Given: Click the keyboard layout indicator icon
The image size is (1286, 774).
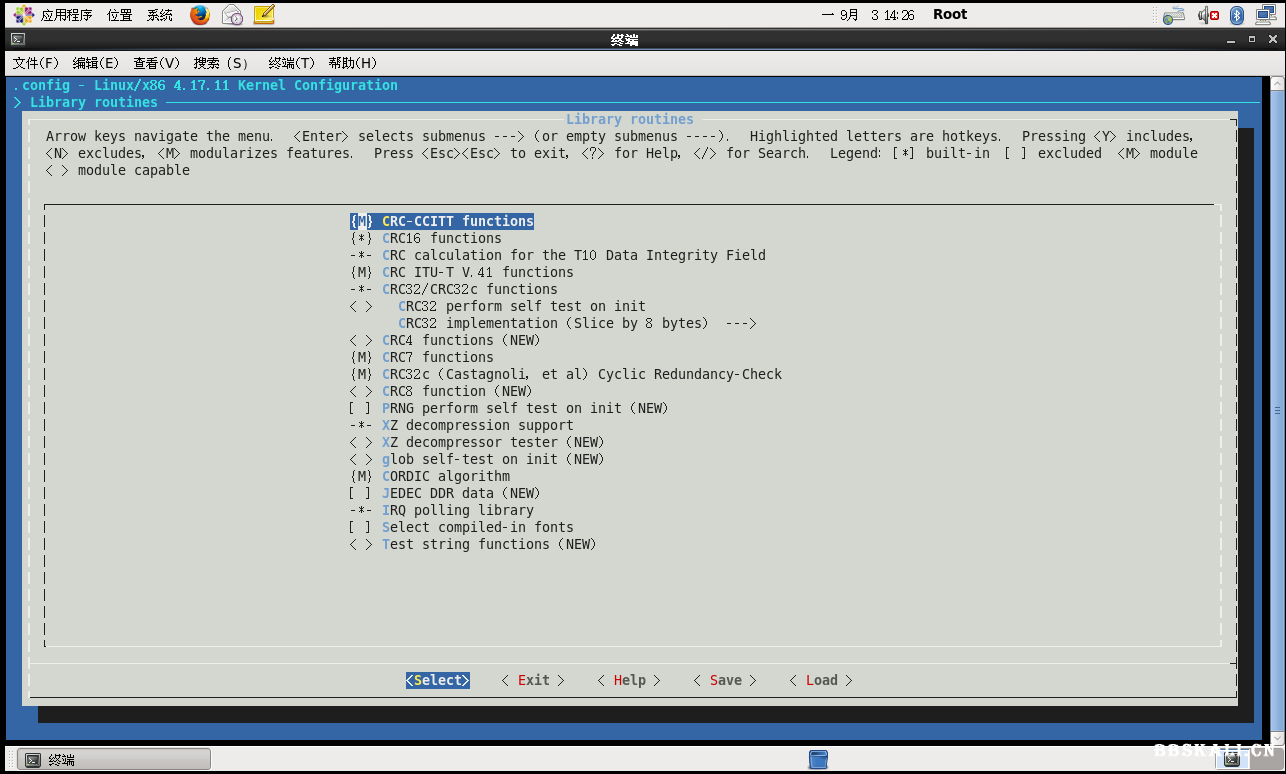Looking at the screenshot, I should click(x=1173, y=14).
